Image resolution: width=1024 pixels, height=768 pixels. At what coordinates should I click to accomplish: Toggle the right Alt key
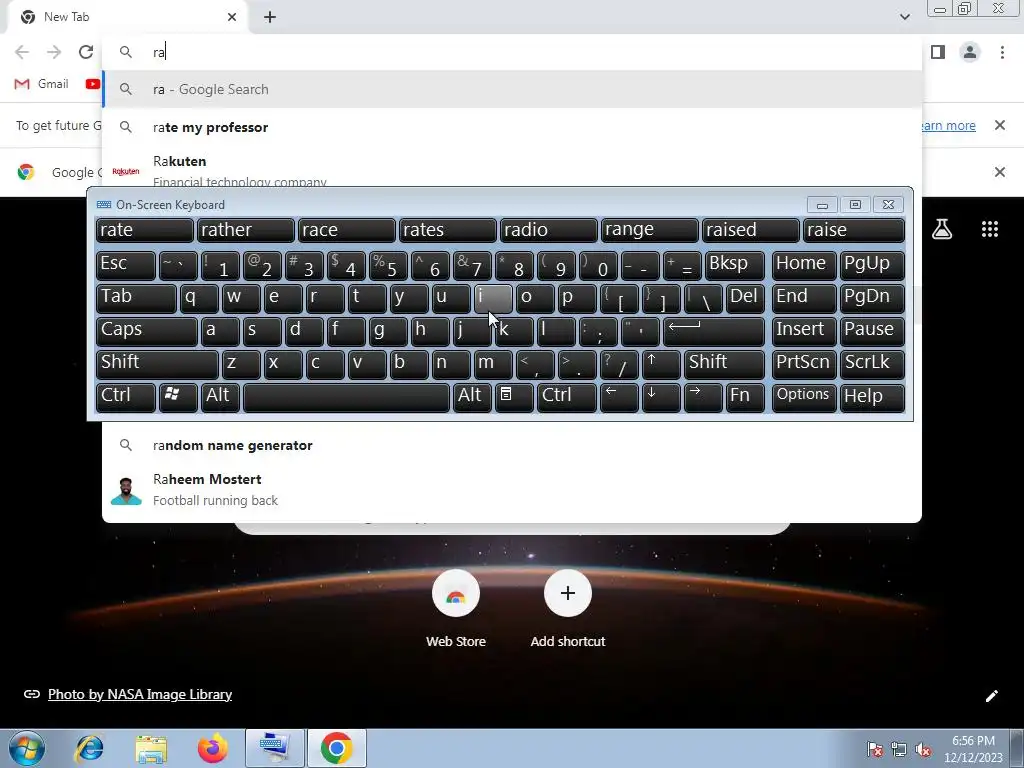tap(472, 397)
